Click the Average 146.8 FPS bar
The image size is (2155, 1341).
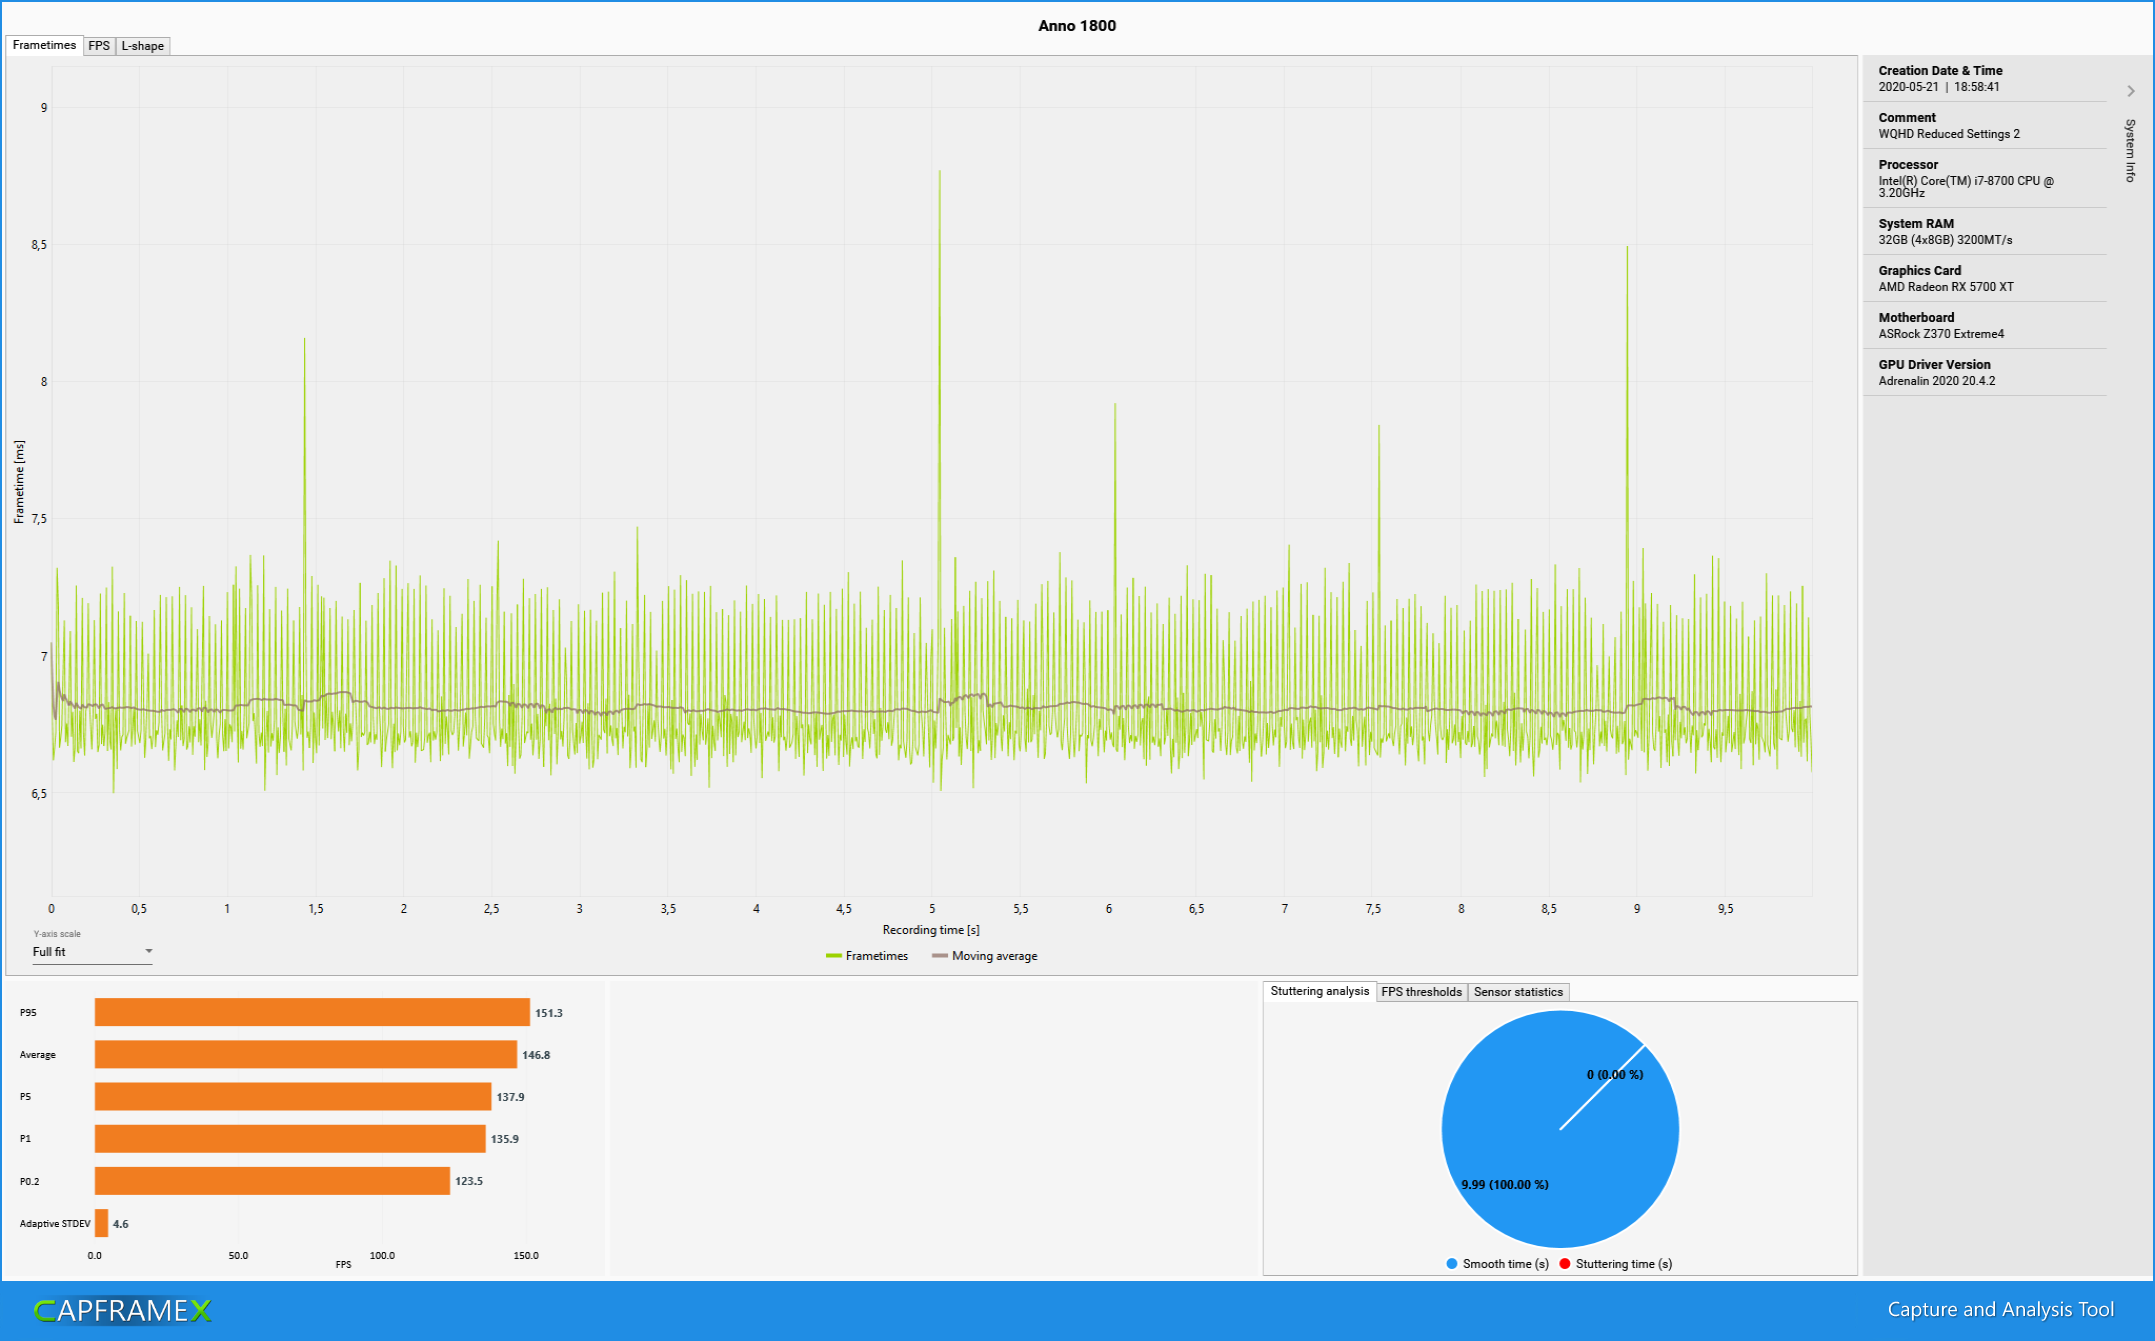(x=305, y=1054)
